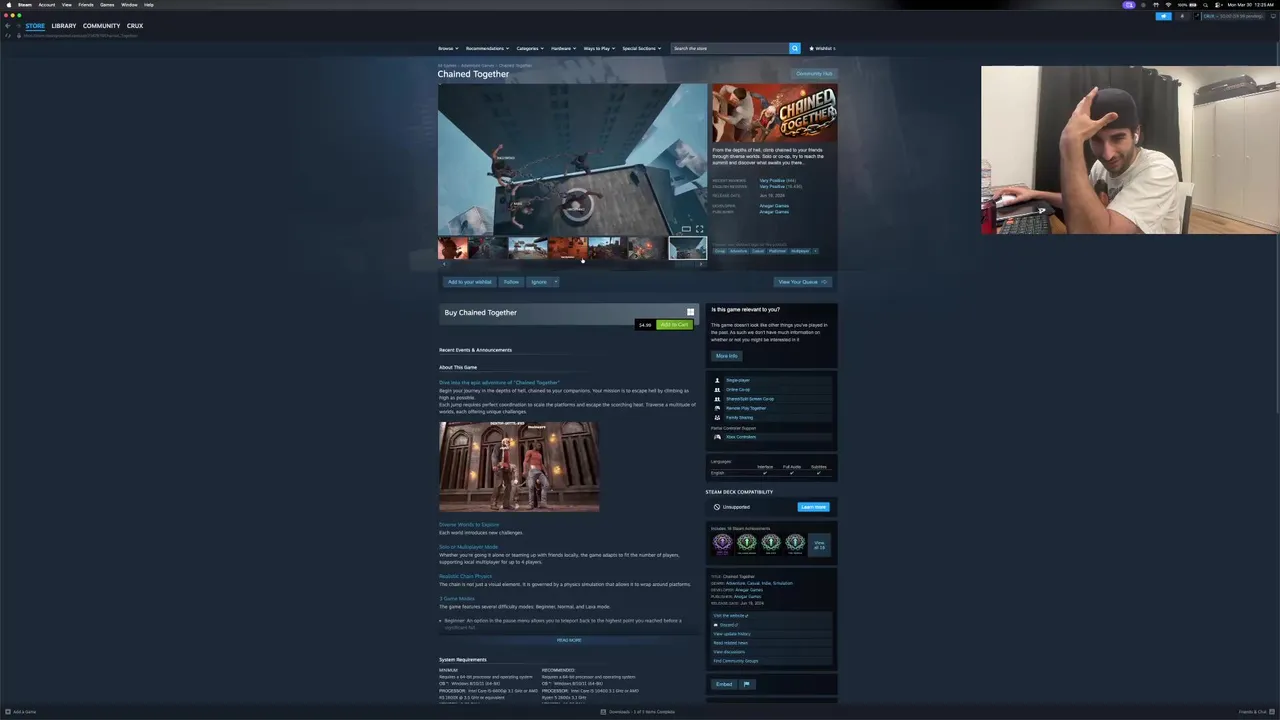Viewport: 1280px width, 720px height.
Task: Click the Remote Play Together icon
Action: click(717, 408)
